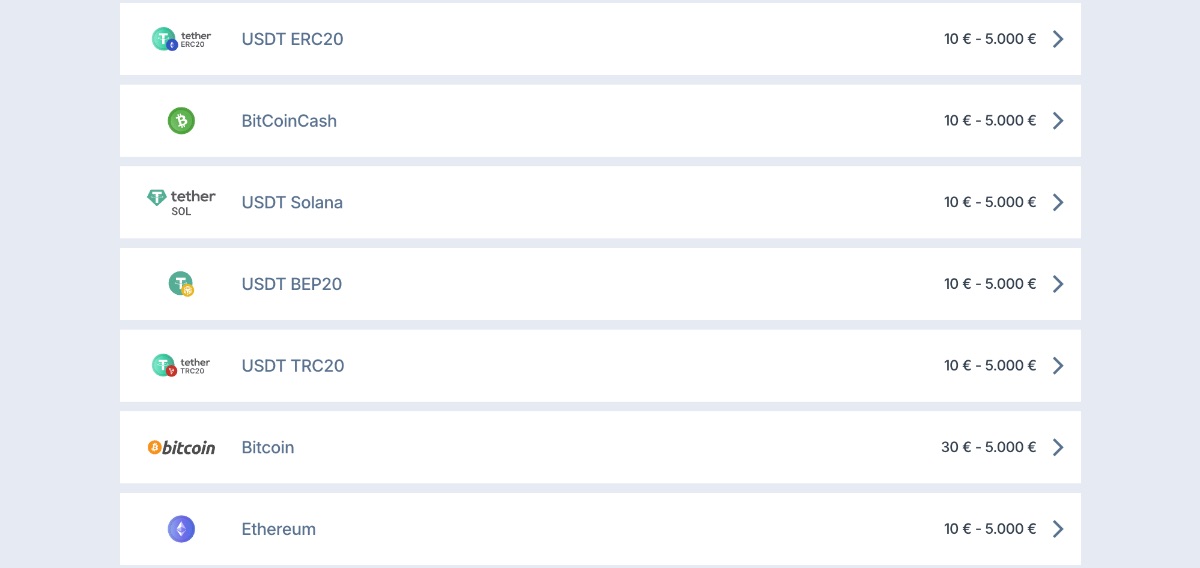The image size is (1200, 568).
Task: Click the USDT BEP20 coin icon
Action: 181,284
